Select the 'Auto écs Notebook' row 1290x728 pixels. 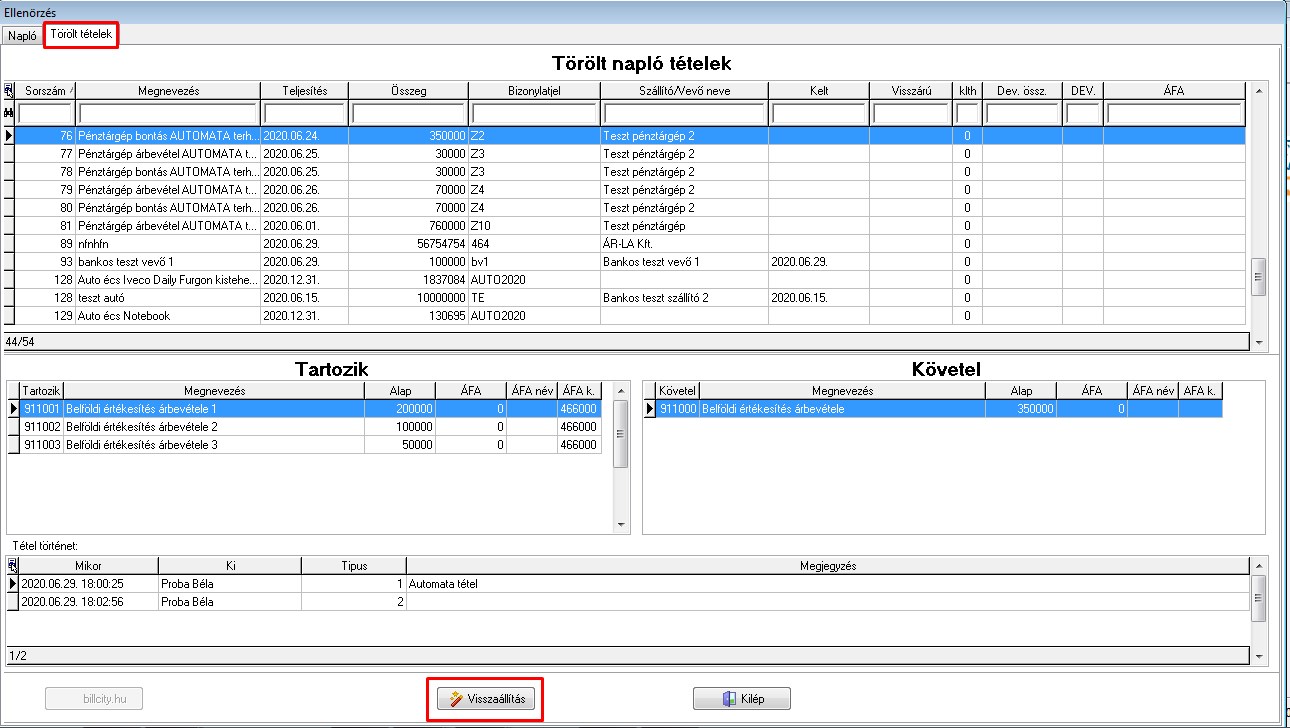[x=630, y=315]
